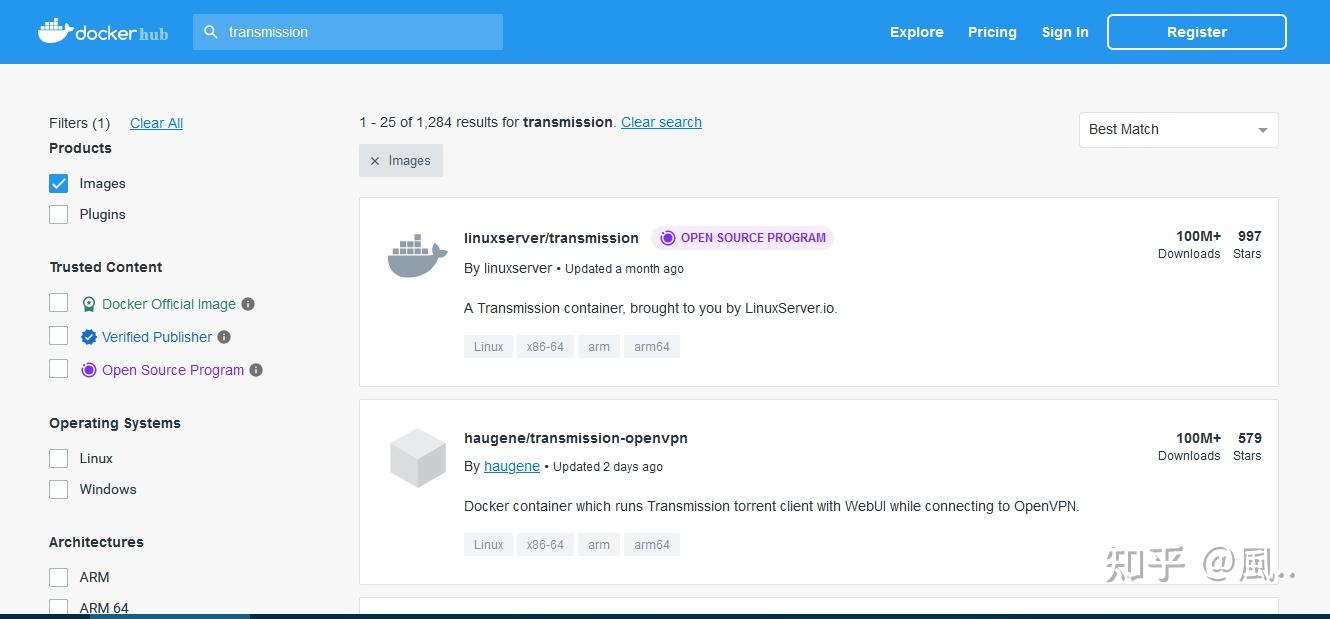Open the haugene publisher profile link
Viewport: 1330px width, 619px height.
pyautogui.click(x=511, y=466)
